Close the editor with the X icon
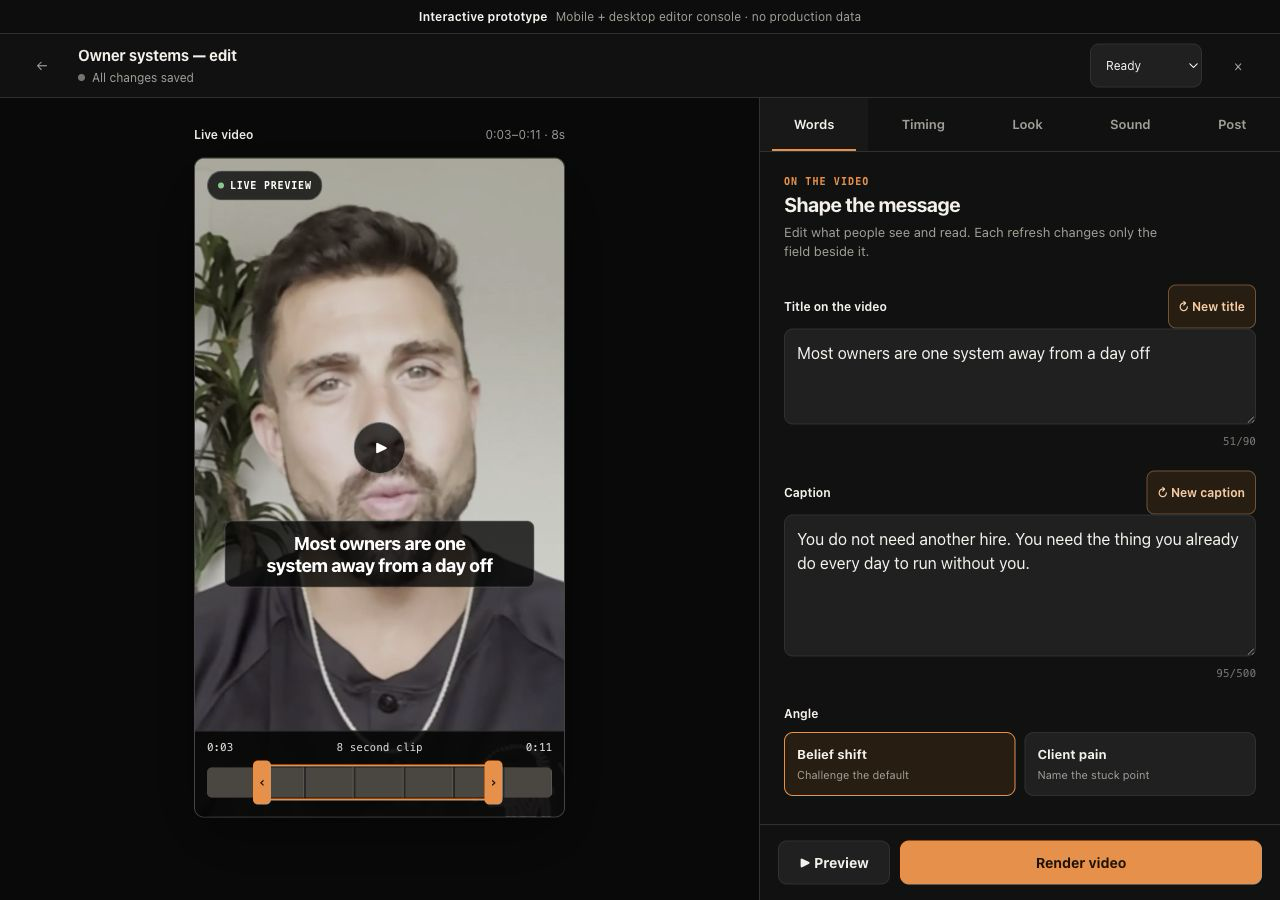This screenshot has width=1280, height=900. tap(1238, 66)
